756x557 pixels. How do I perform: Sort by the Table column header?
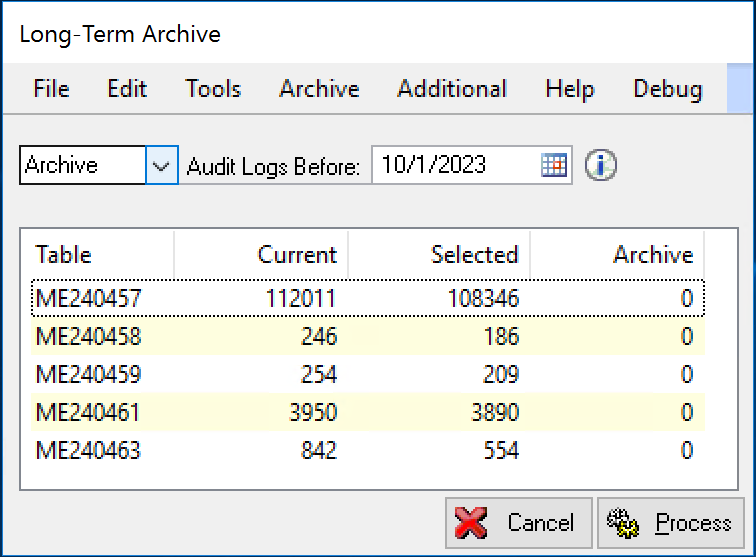pyautogui.click(x=100, y=255)
